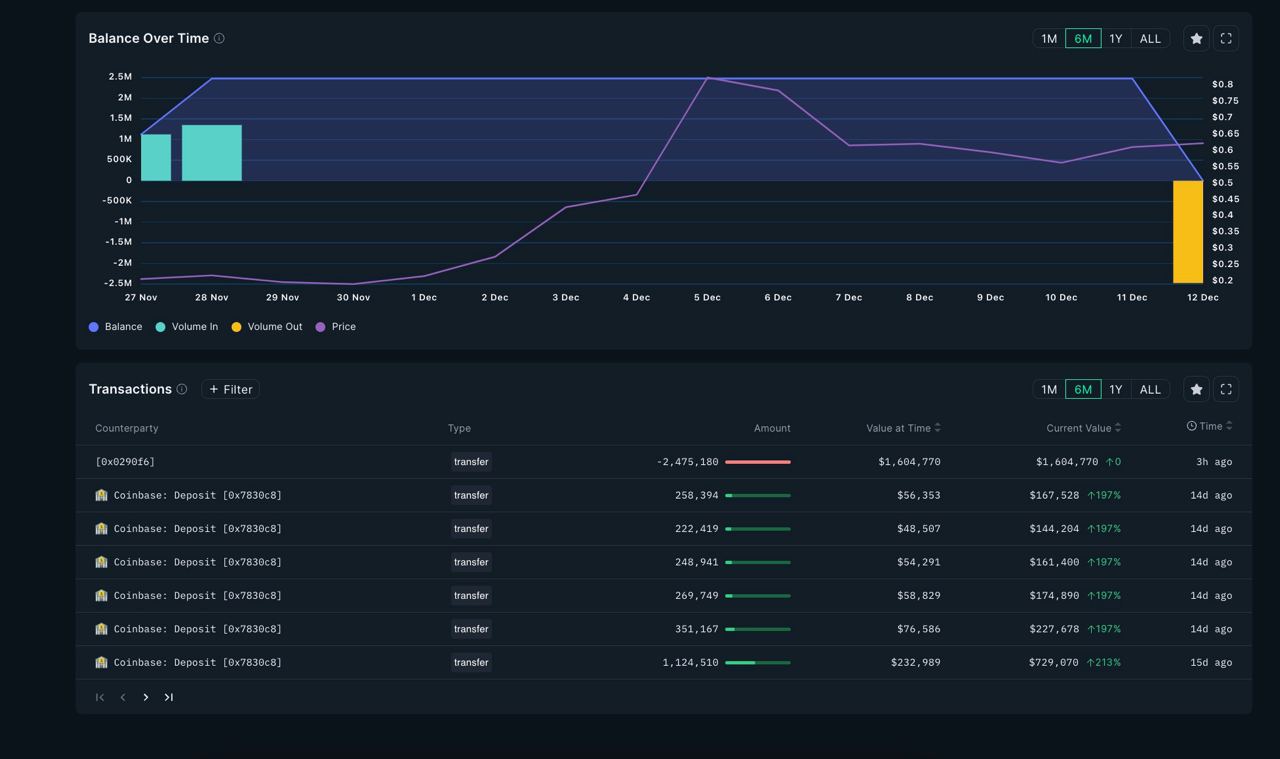The height and width of the screenshot is (759, 1280).
Task: Click the yellow Volume Out bar on 12 Dec
Action: [x=1188, y=232]
